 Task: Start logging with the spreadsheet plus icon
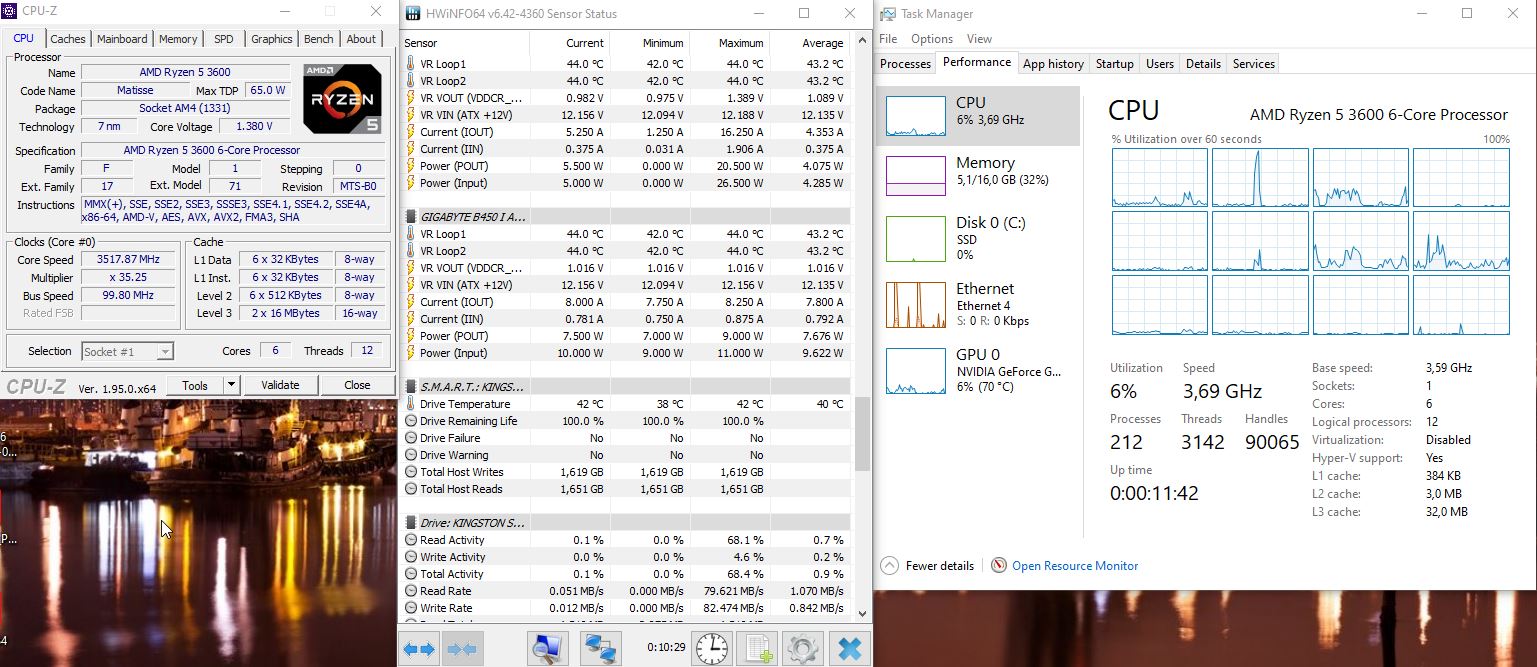[x=759, y=648]
